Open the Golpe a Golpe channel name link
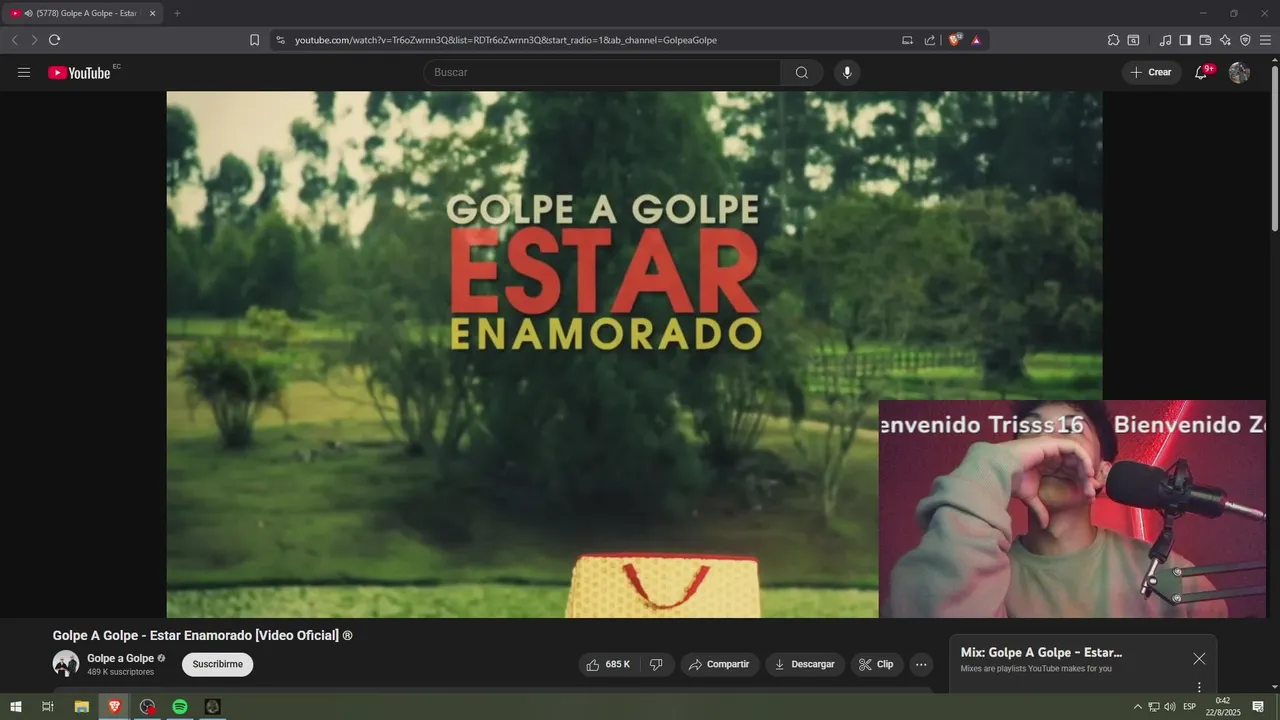Viewport: 1280px width, 720px height. tap(120, 658)
